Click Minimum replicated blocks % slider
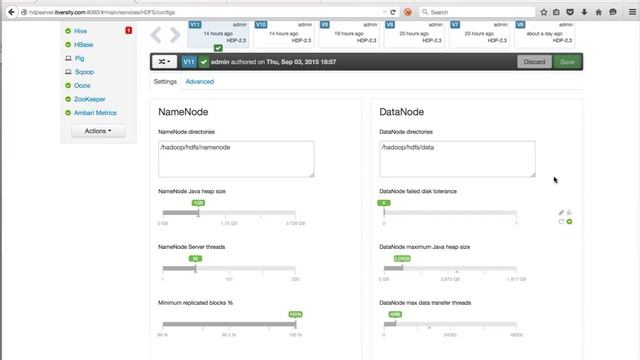The image size is (640, 360). 229,324
